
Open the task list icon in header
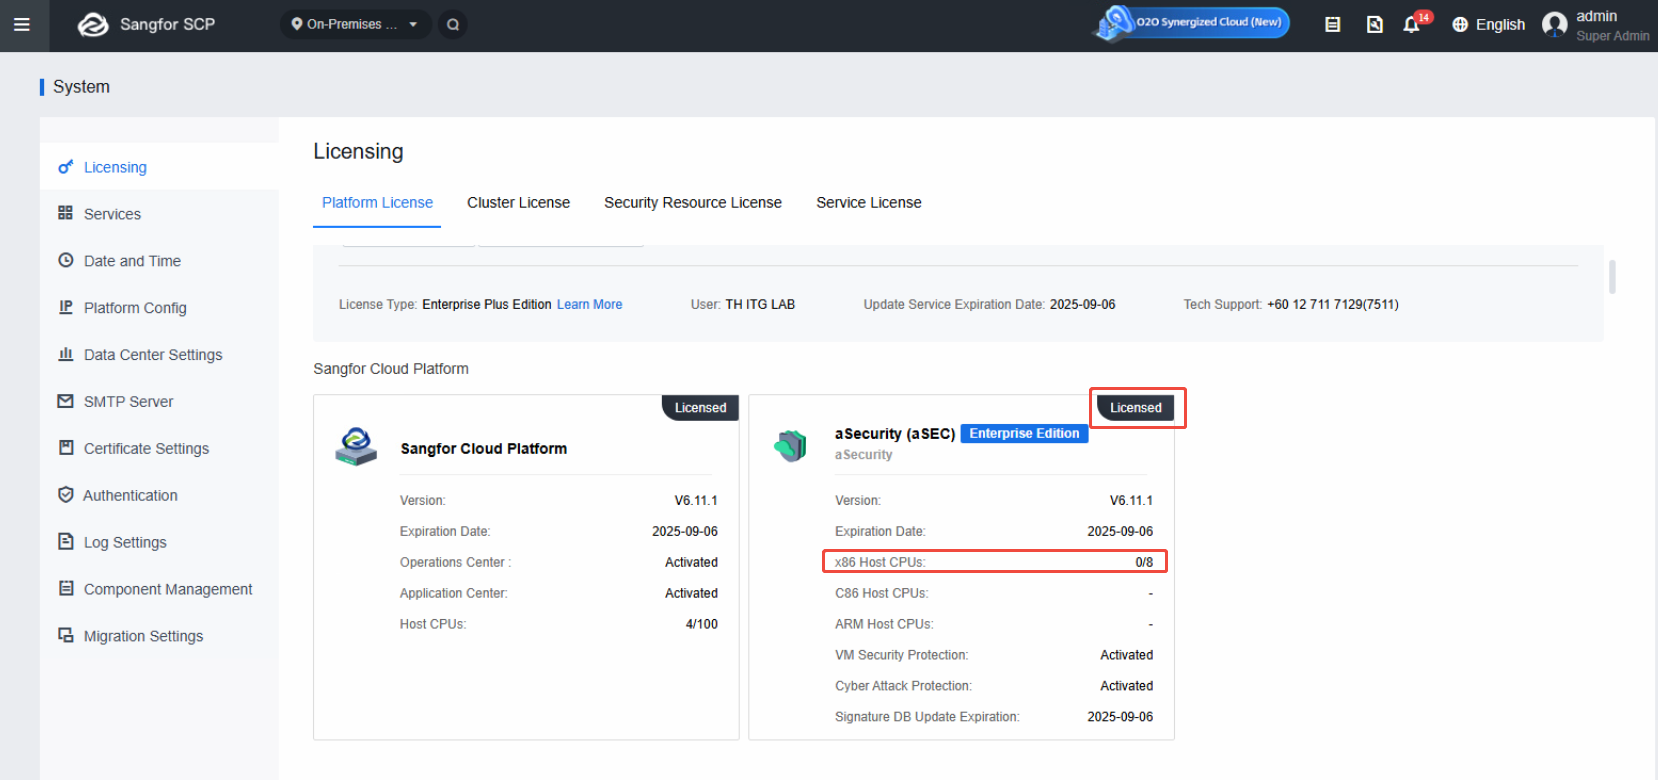(1332, 25)
